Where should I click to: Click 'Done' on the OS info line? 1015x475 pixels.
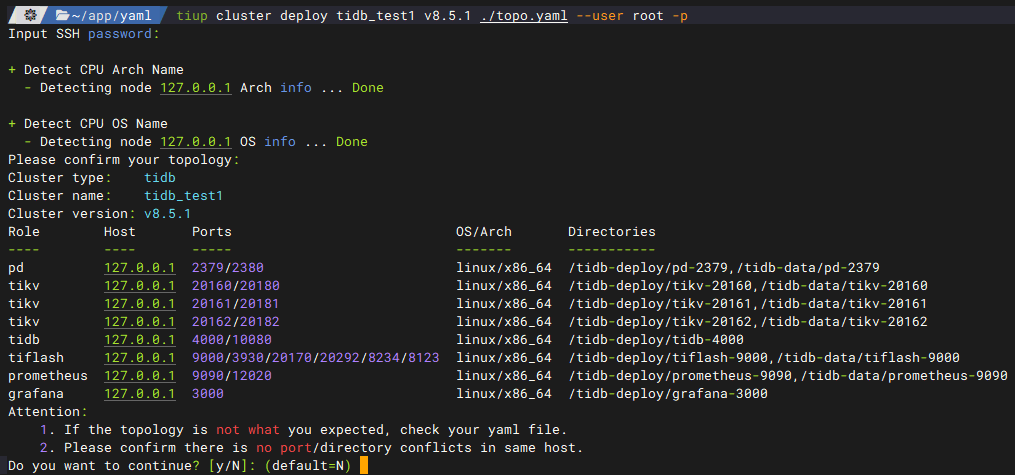click(351, 142)
